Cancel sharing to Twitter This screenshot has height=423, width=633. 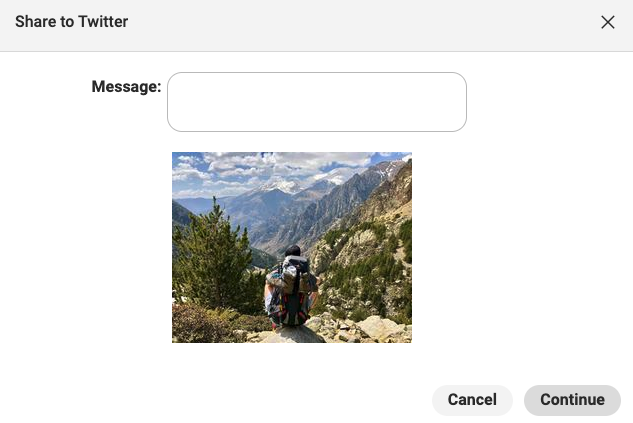click(472, 400)
